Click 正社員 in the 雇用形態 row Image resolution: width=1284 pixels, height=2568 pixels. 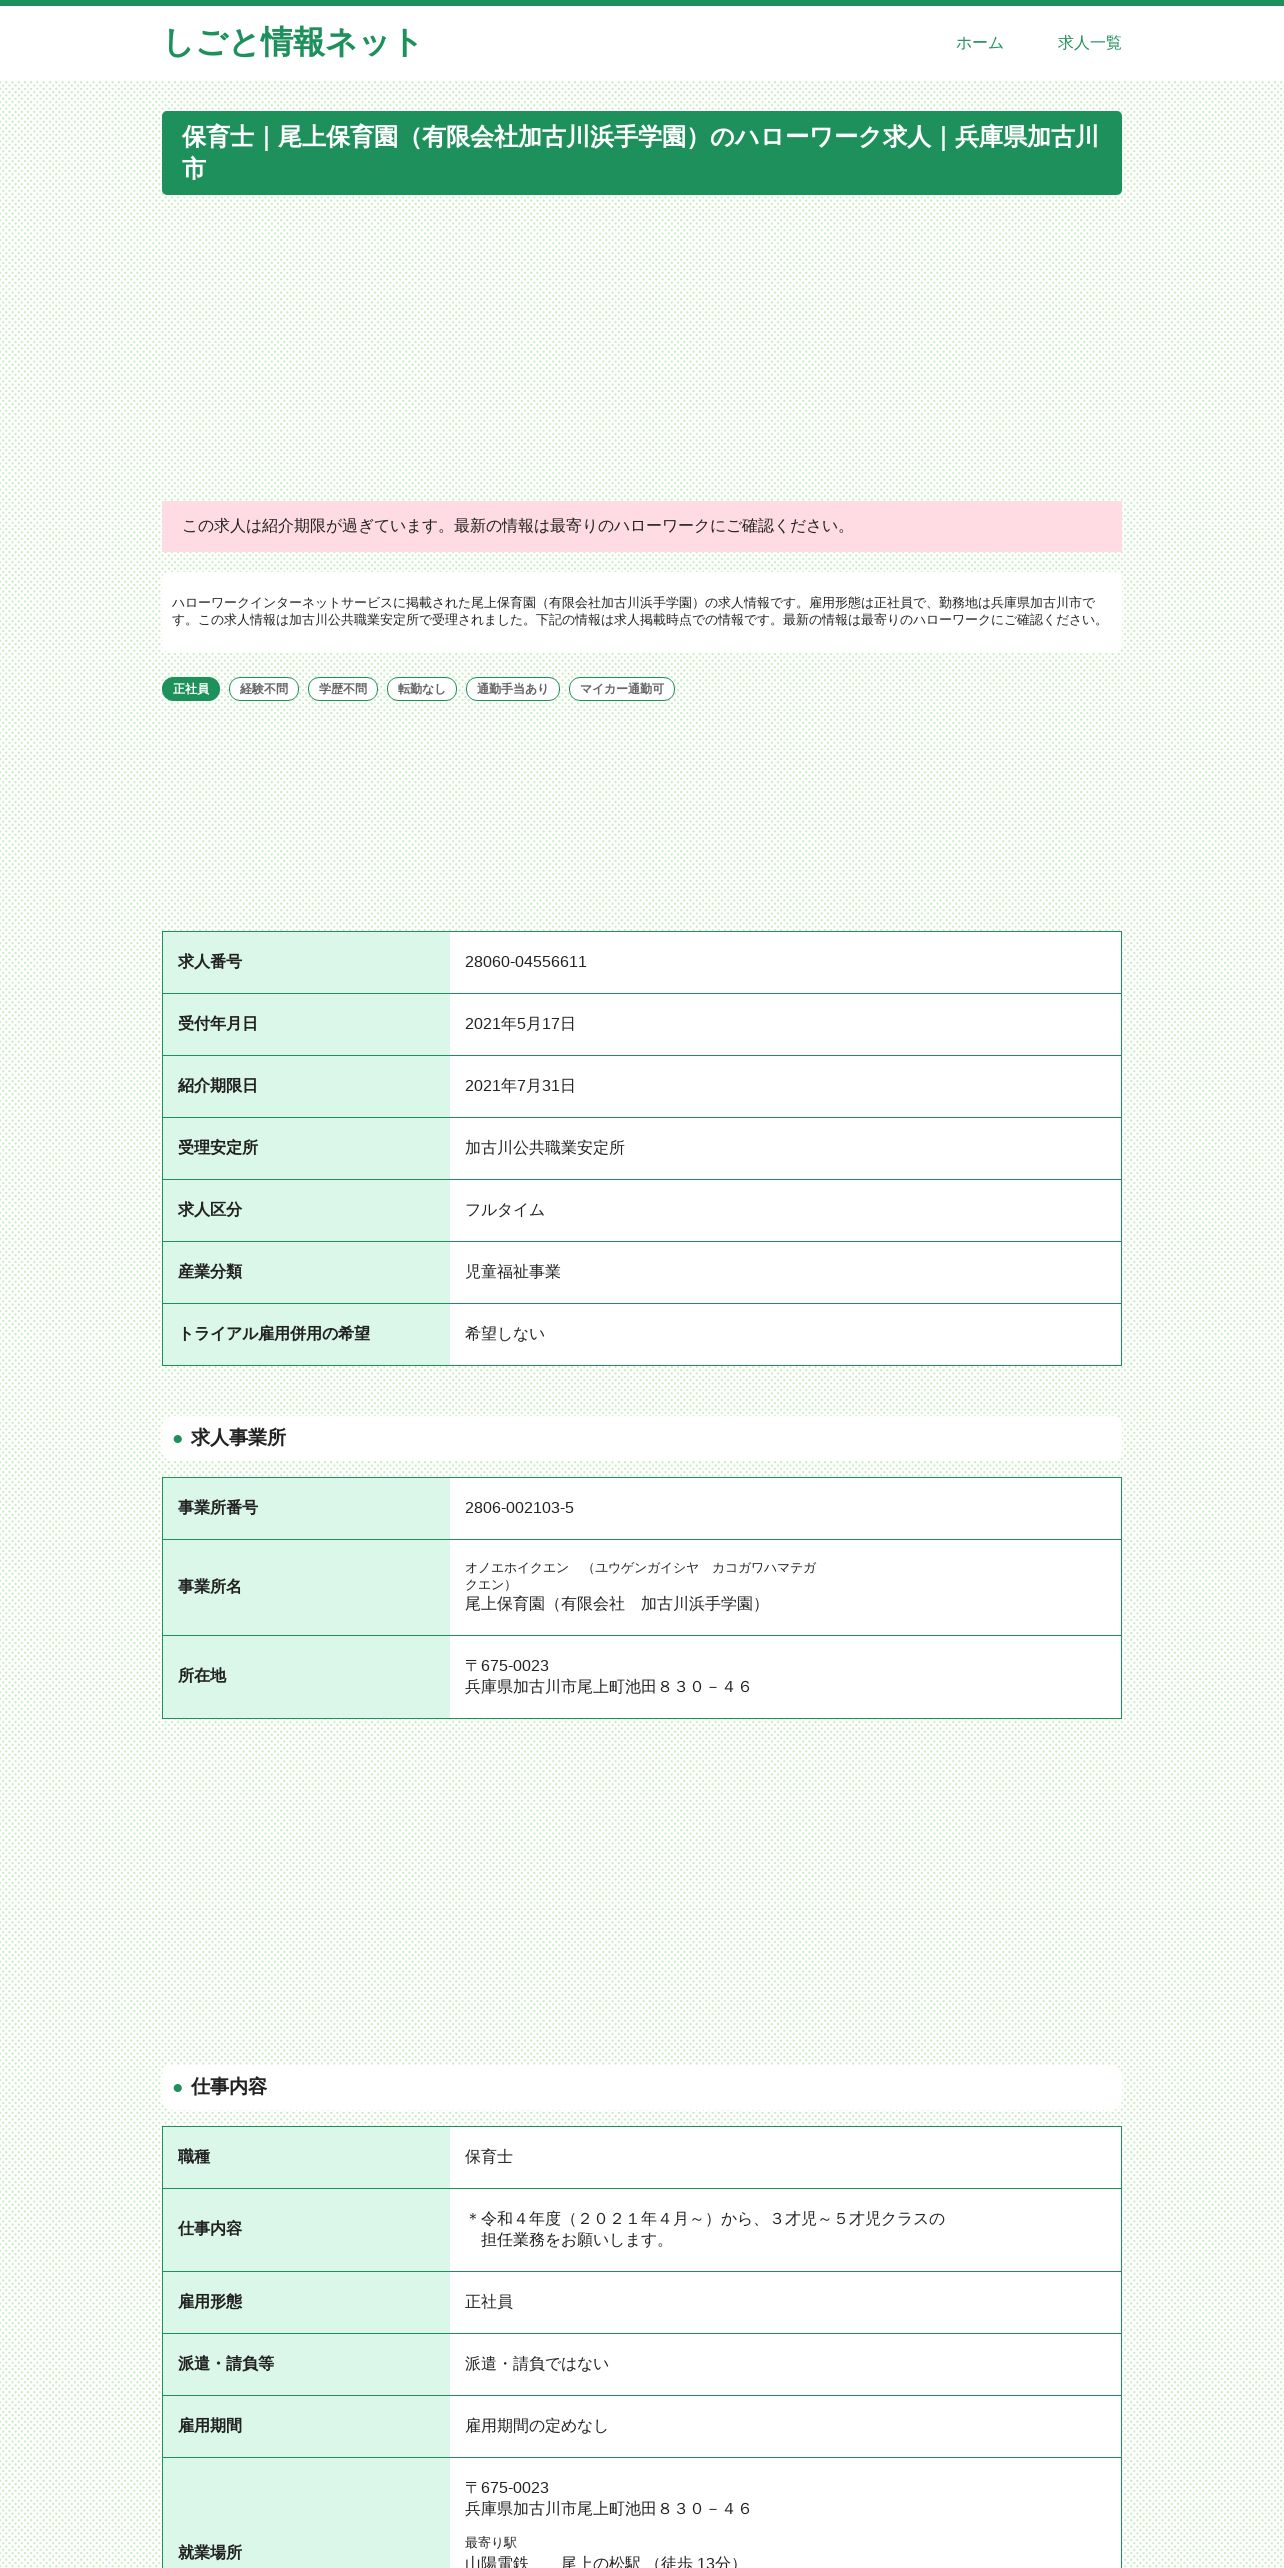tap(489, 2302)
